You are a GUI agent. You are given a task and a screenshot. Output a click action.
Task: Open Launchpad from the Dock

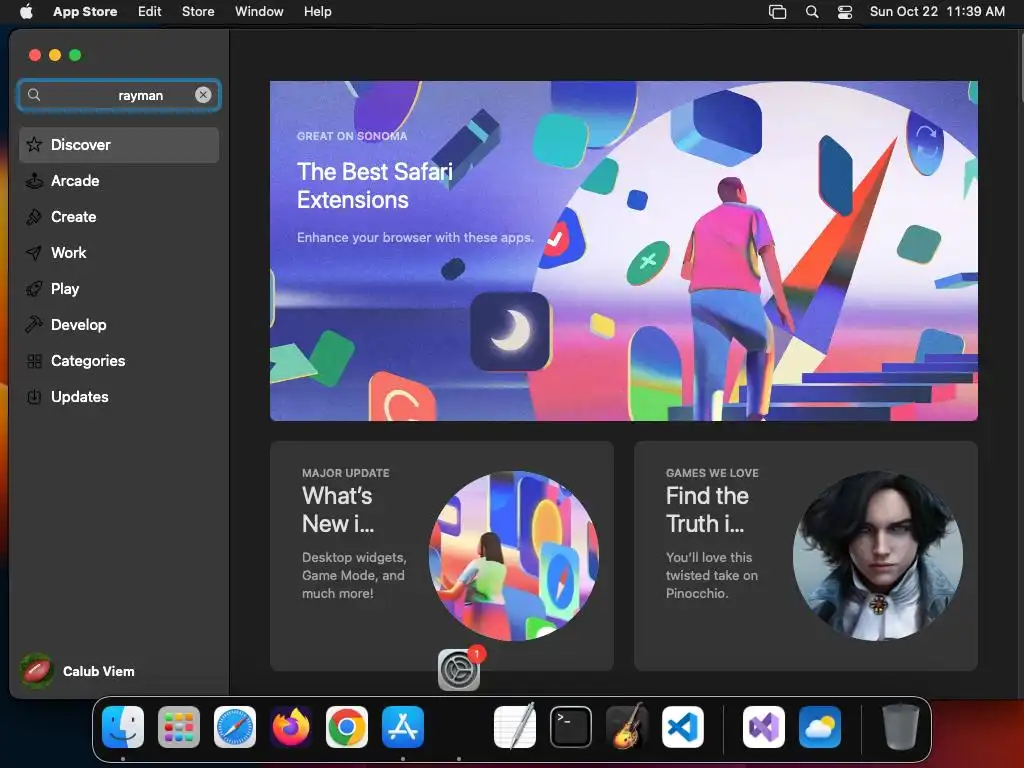[x=179, y=727]
